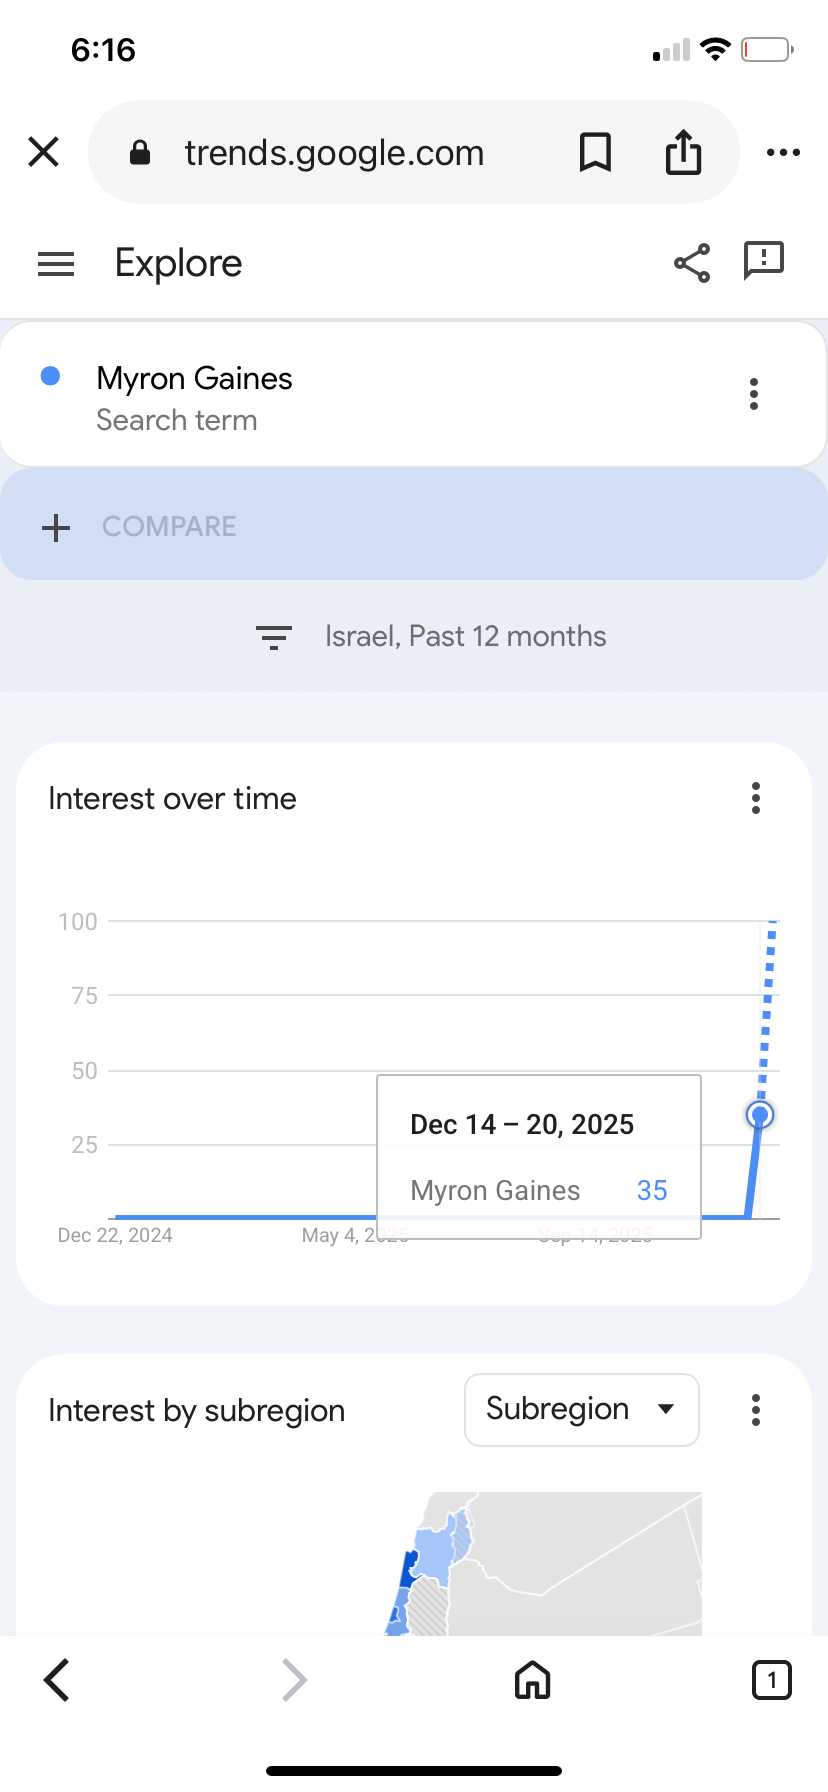Open the browser tabs switcher

771,1680
